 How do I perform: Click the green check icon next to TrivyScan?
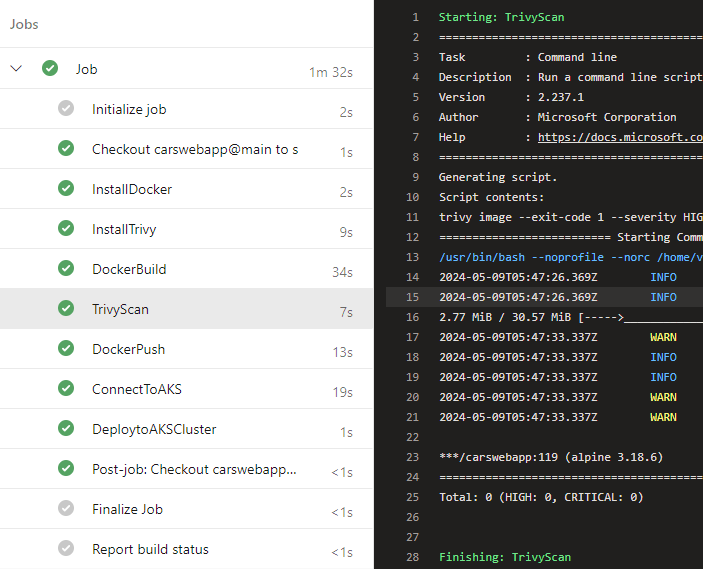(66, 309)
